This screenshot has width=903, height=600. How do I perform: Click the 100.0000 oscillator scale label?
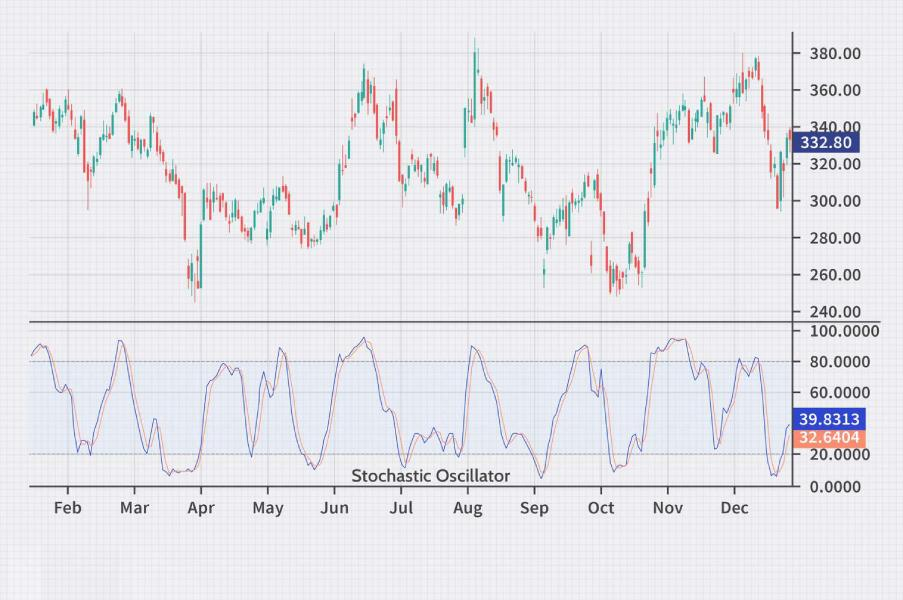click(839, 331)
